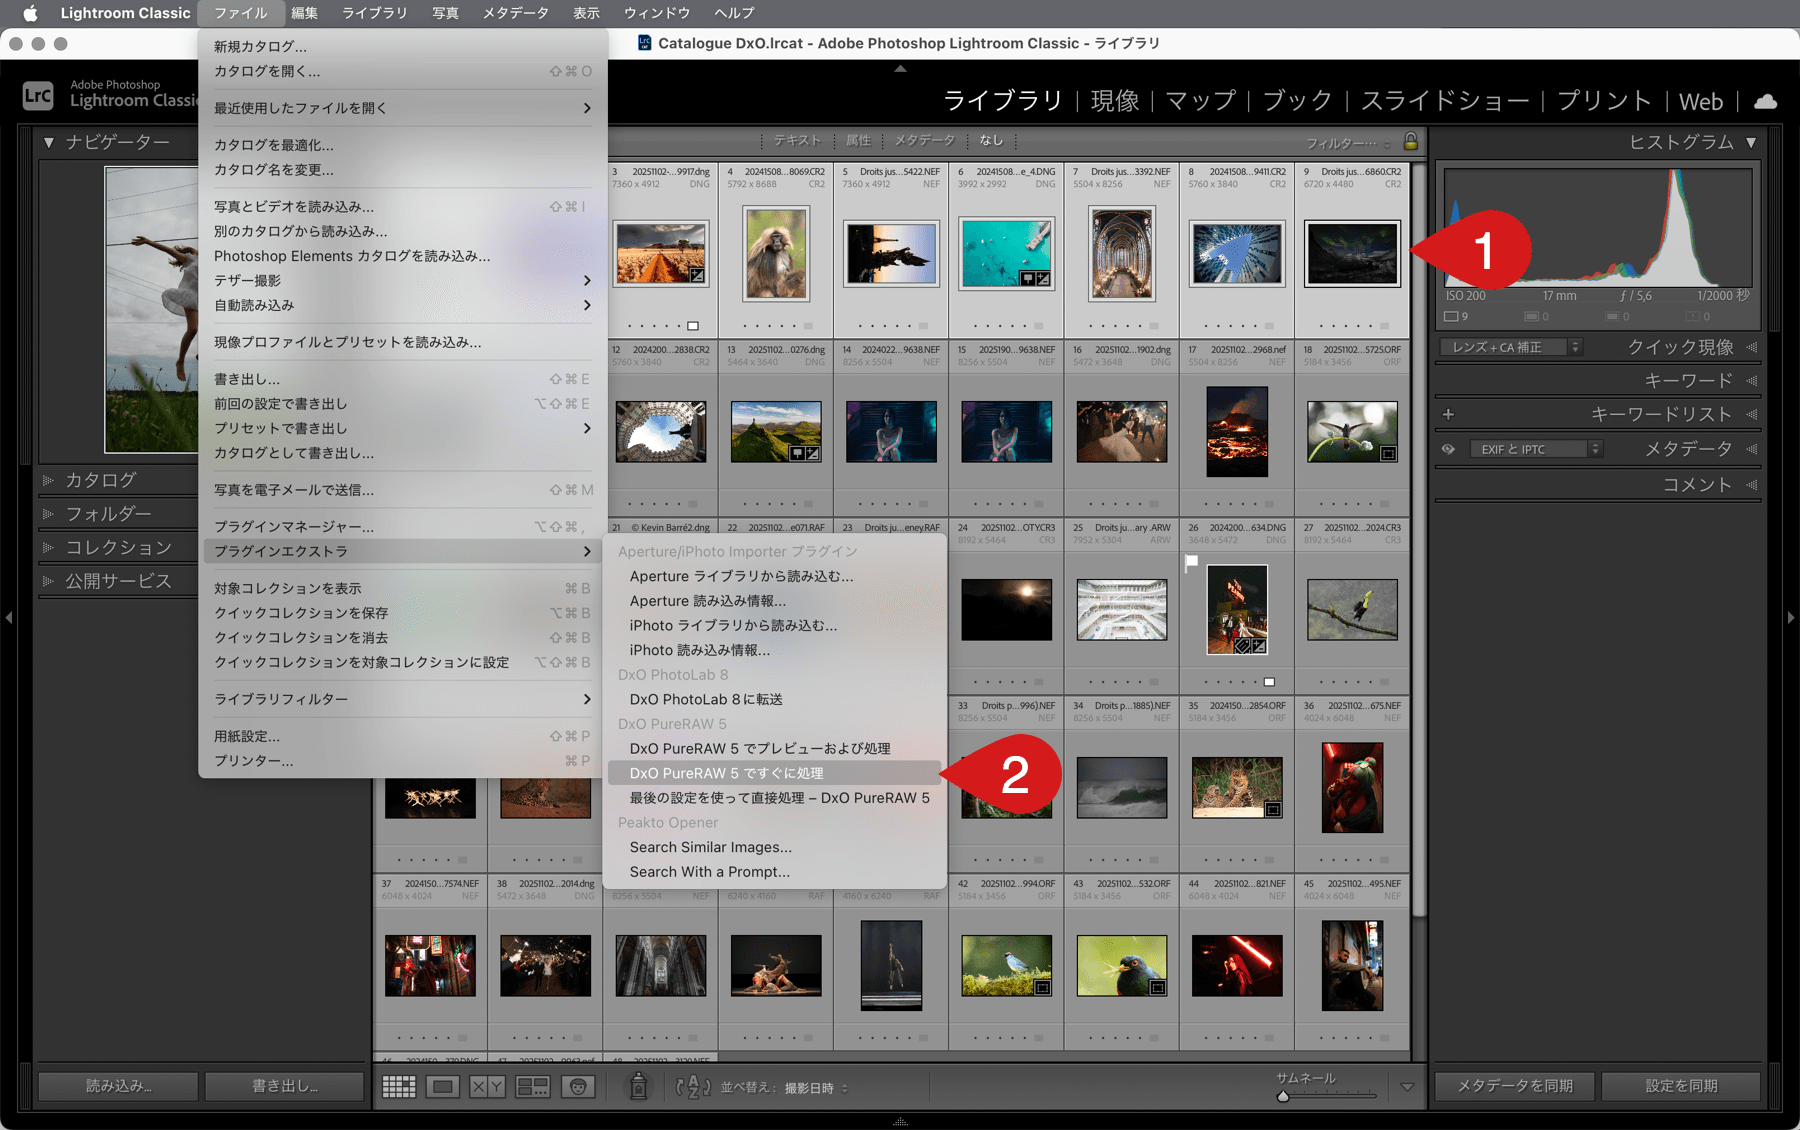Toggle the 属性 attribute filter
The height and width of the screenshot is (1130, 1800).
click(858, 141)
